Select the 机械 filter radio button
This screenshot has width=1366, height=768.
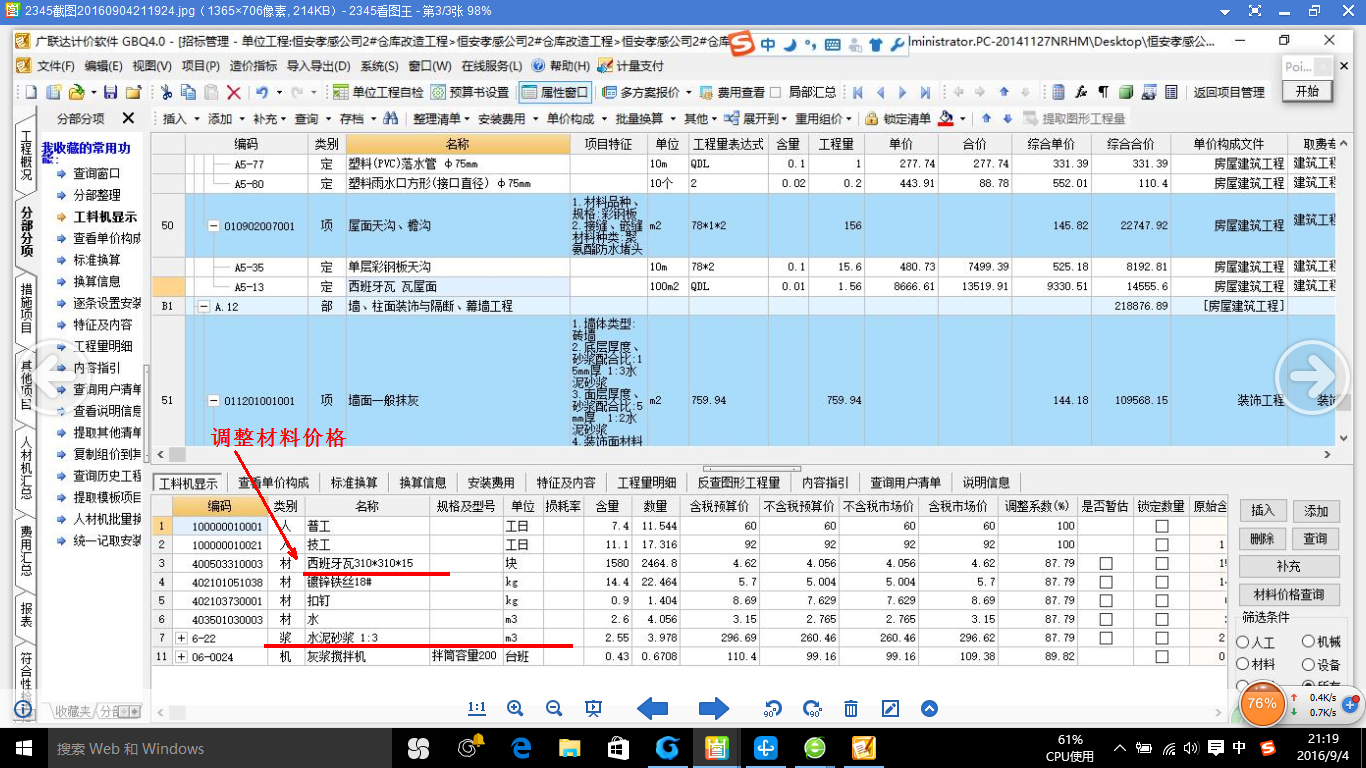(x=1308, y=642)
